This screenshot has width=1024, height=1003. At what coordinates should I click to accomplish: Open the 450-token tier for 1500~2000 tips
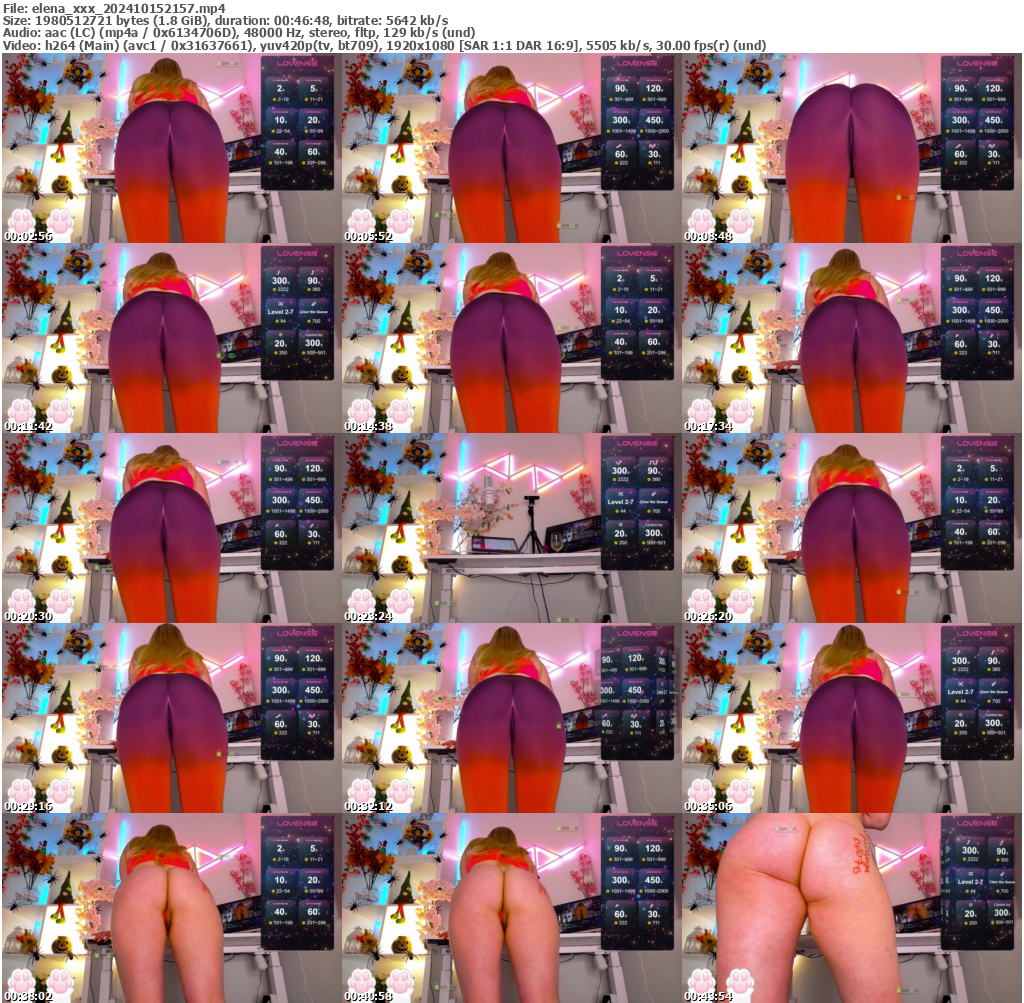point(993,120)
